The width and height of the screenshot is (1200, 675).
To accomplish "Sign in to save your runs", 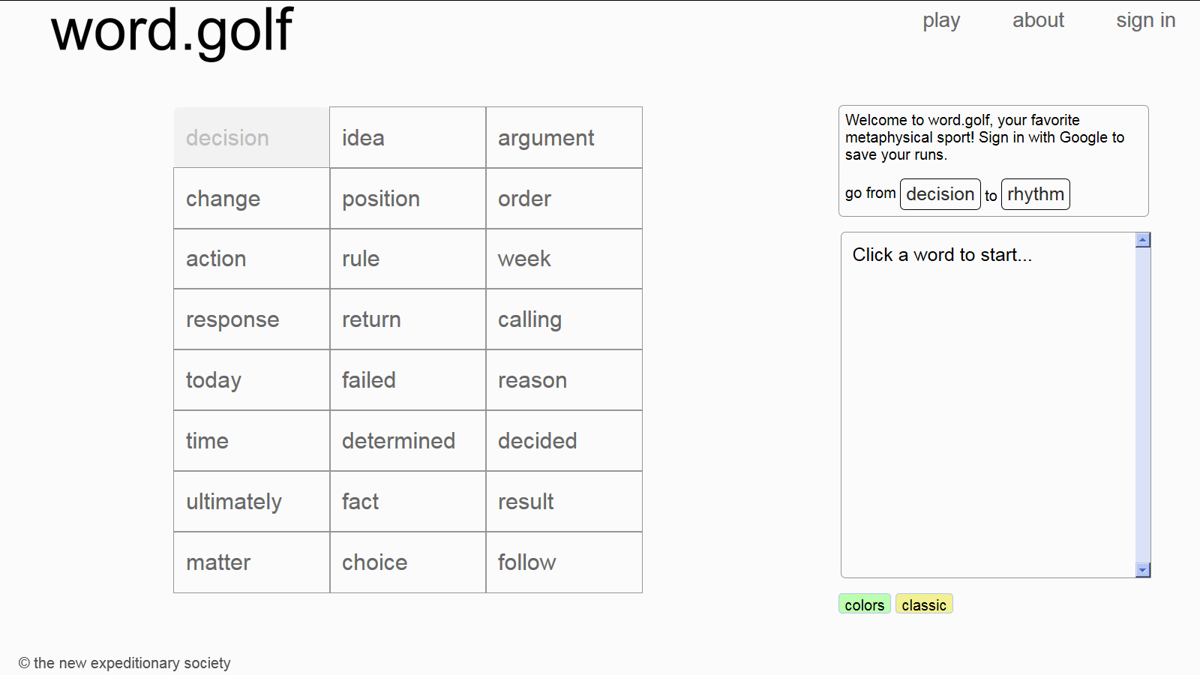I will [x=1145, y=20].
